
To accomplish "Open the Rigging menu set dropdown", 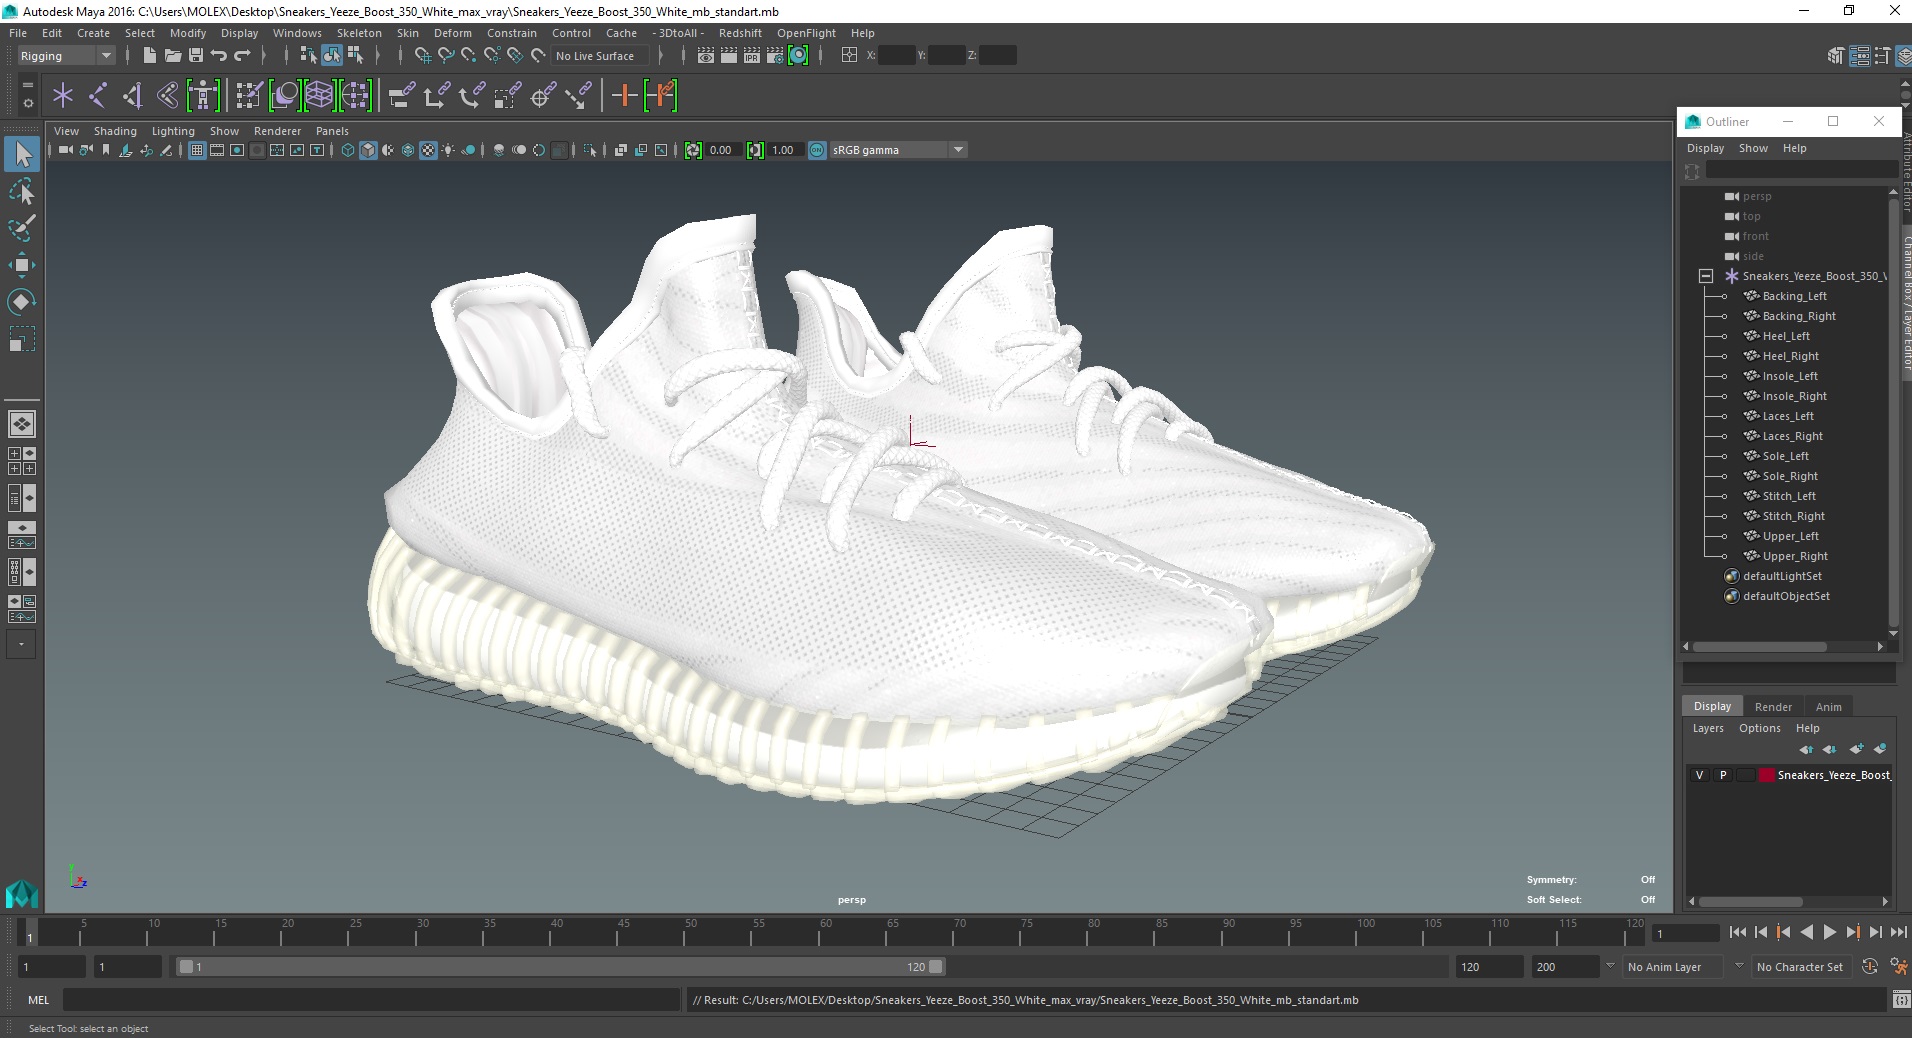I will click(x=66, y=56).
